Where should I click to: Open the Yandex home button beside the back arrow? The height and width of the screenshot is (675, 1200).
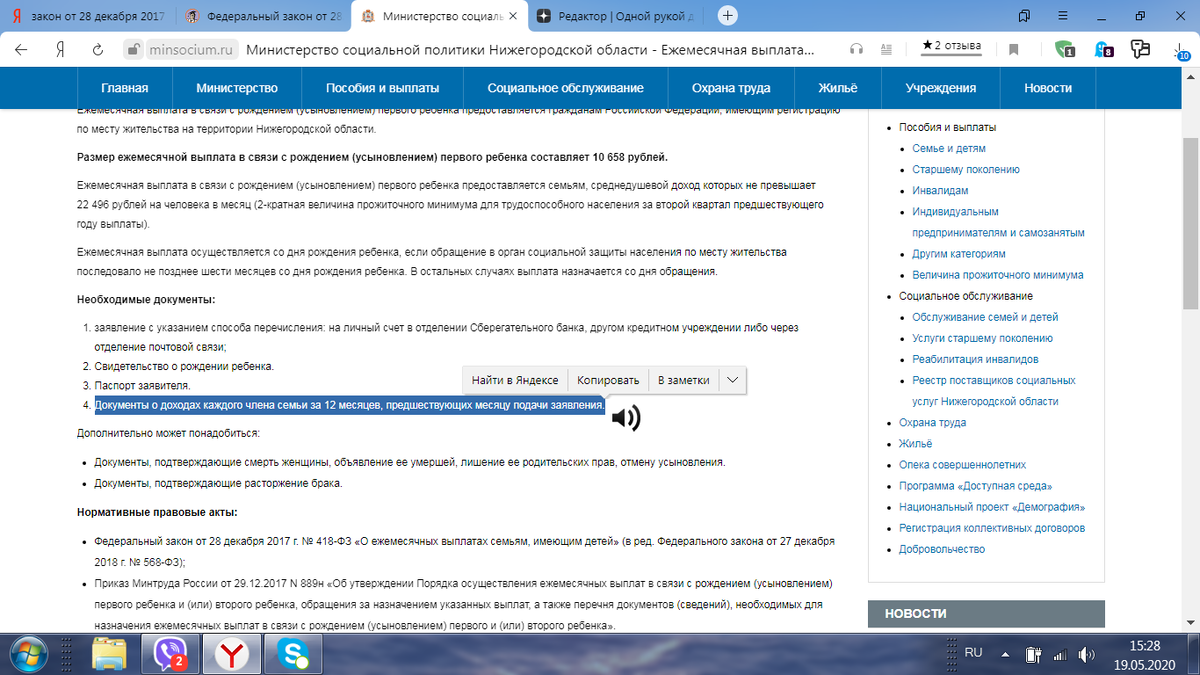[x=60, y=49]
